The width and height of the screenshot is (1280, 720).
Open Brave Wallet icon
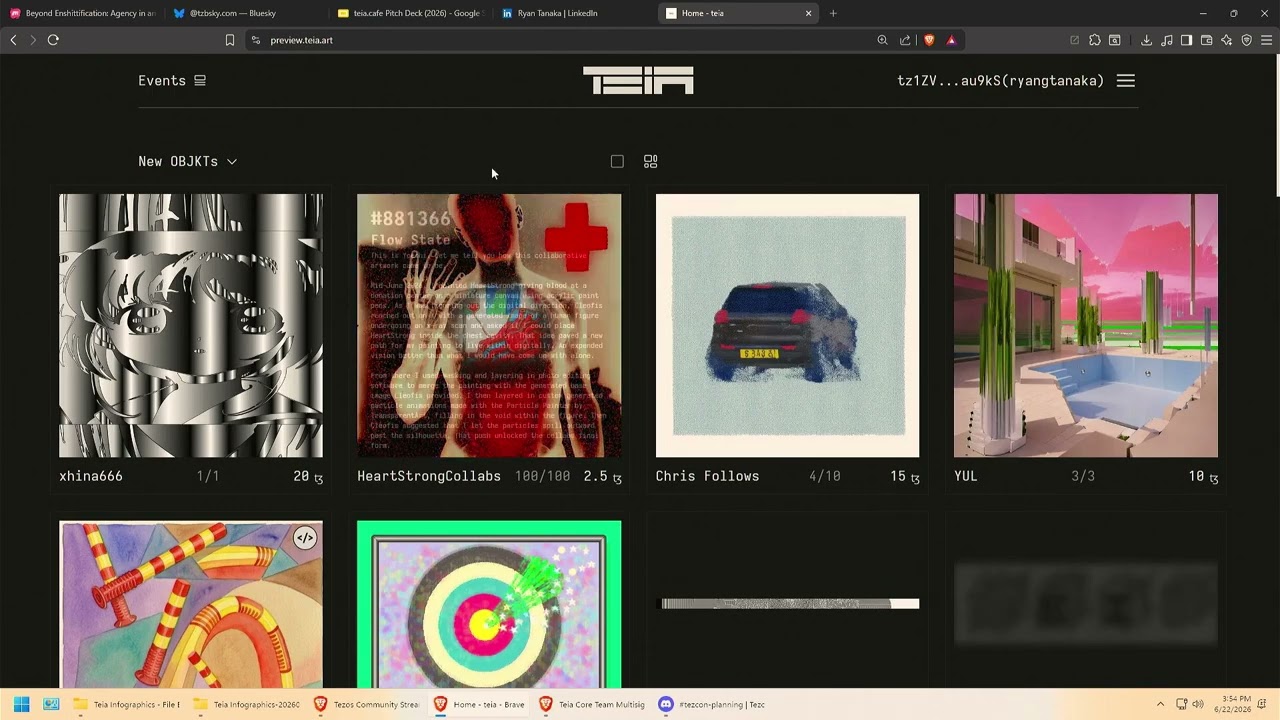click(x=1207, y=40)
